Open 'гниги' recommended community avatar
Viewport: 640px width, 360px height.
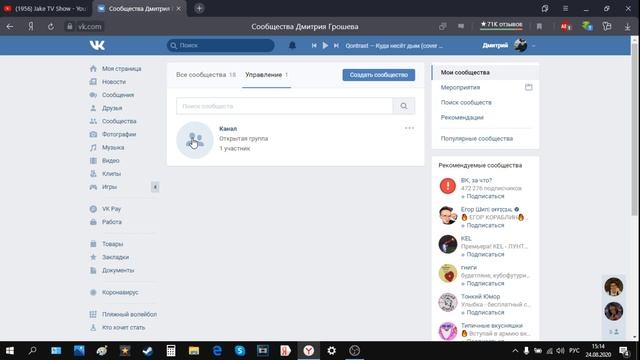(447, 273)
